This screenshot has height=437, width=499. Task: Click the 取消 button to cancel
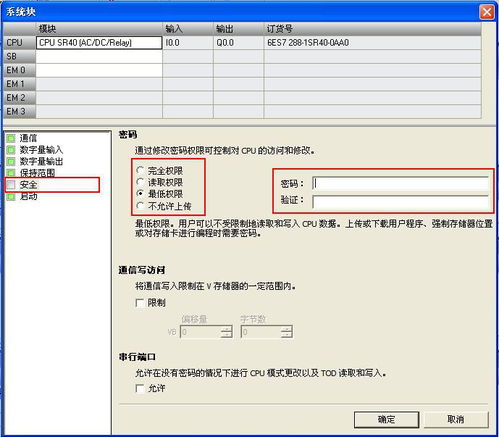[x=456, y=419]
